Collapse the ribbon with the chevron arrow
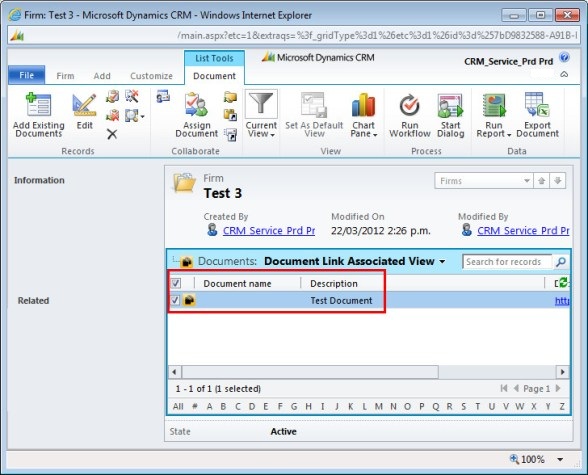Viewport: 588px width, 475px height. (564, 75)
